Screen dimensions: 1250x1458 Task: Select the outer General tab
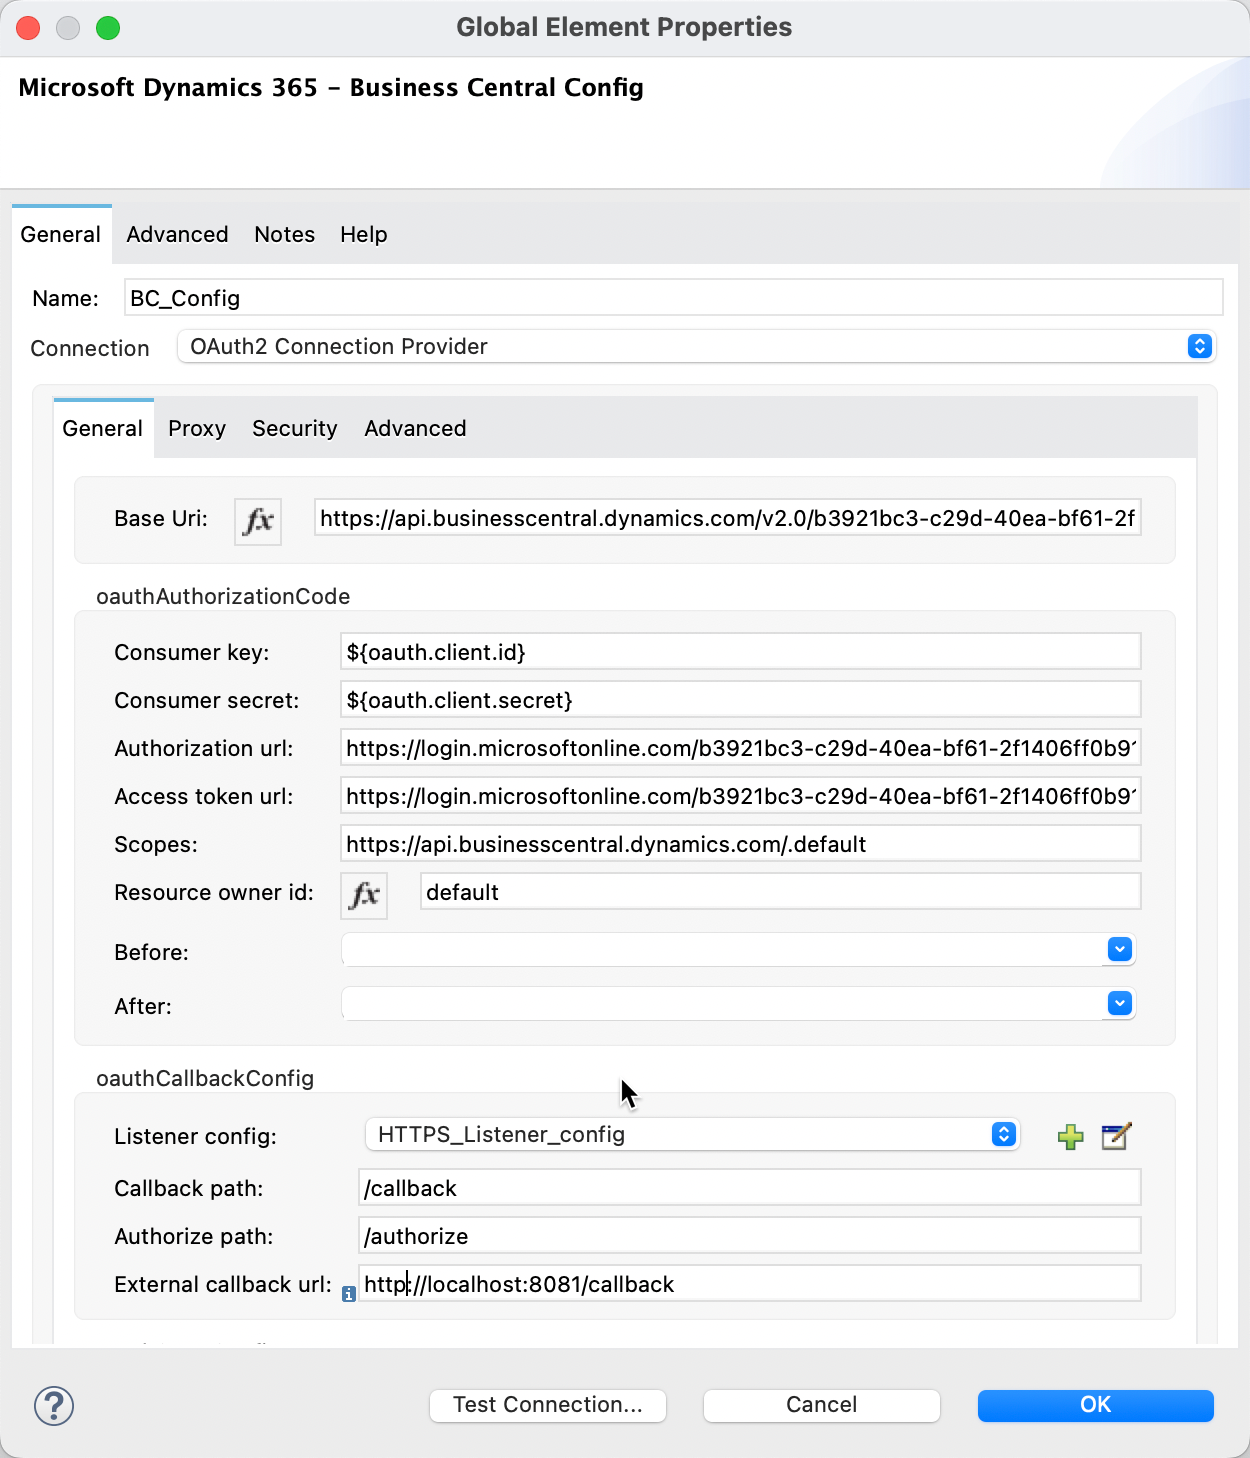coord(61,235)
